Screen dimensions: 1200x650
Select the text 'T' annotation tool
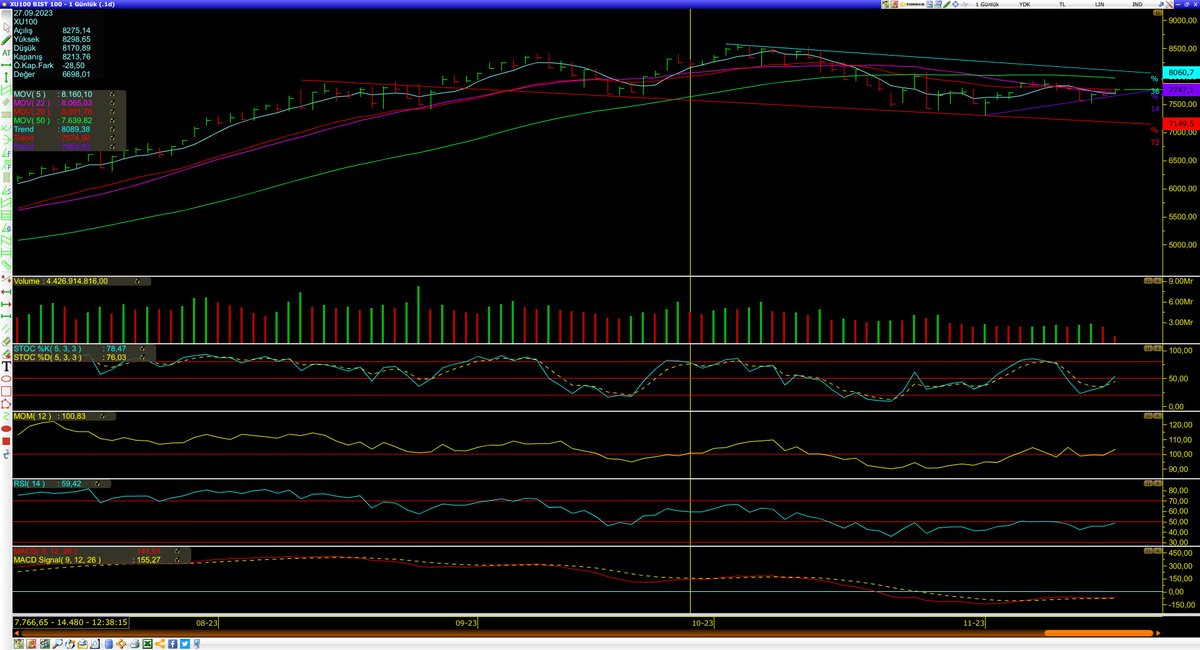pos(8,366)
